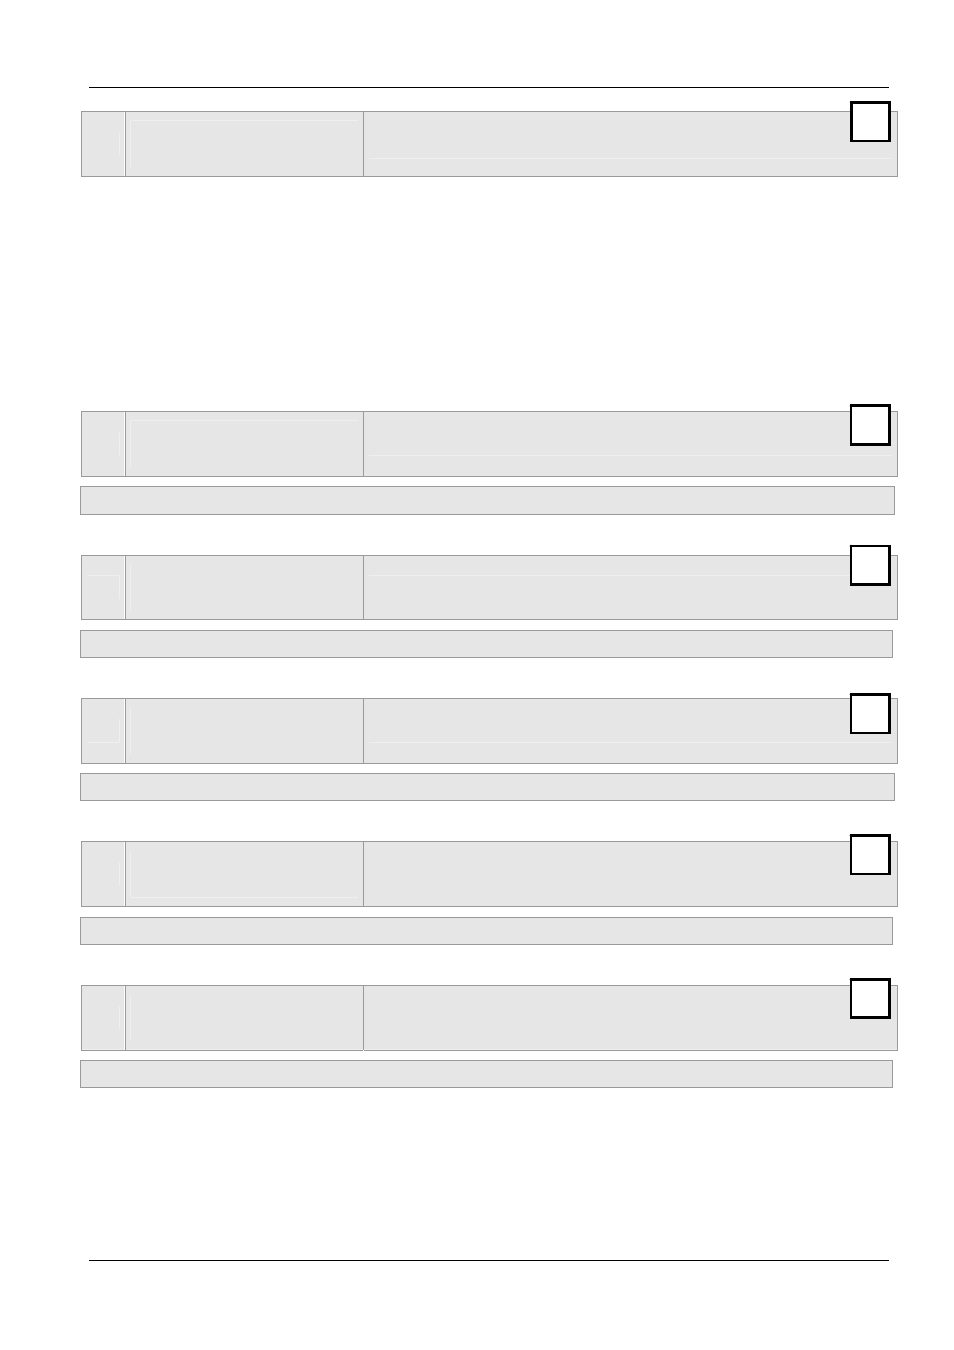954x1350 pixels.
Task: Select the narrow first cell of fourth row
Action: (x=103, y=731)
